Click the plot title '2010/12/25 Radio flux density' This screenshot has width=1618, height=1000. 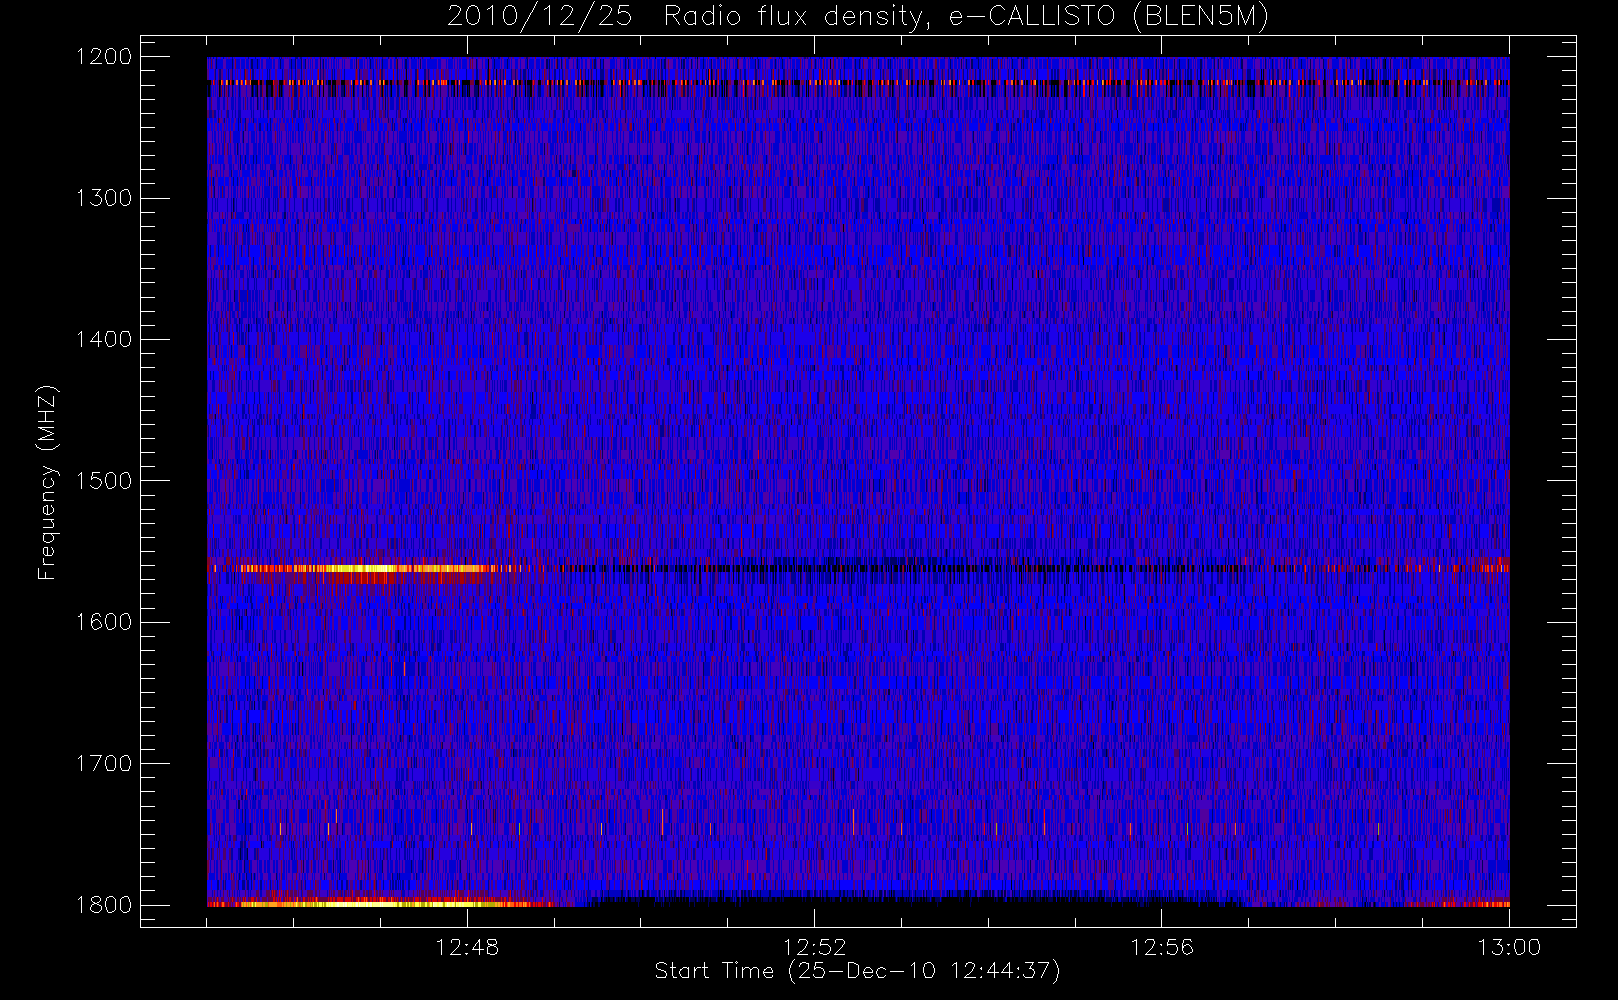click(857, 17)
